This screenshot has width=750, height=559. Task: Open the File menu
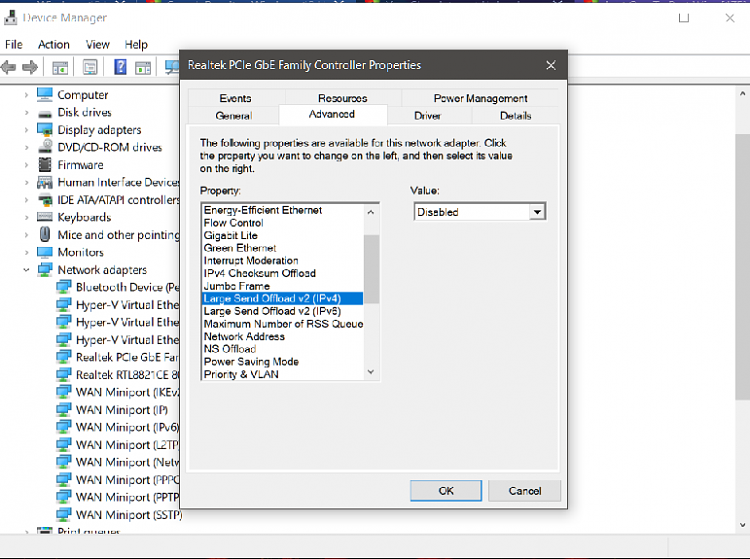point(14,44)
